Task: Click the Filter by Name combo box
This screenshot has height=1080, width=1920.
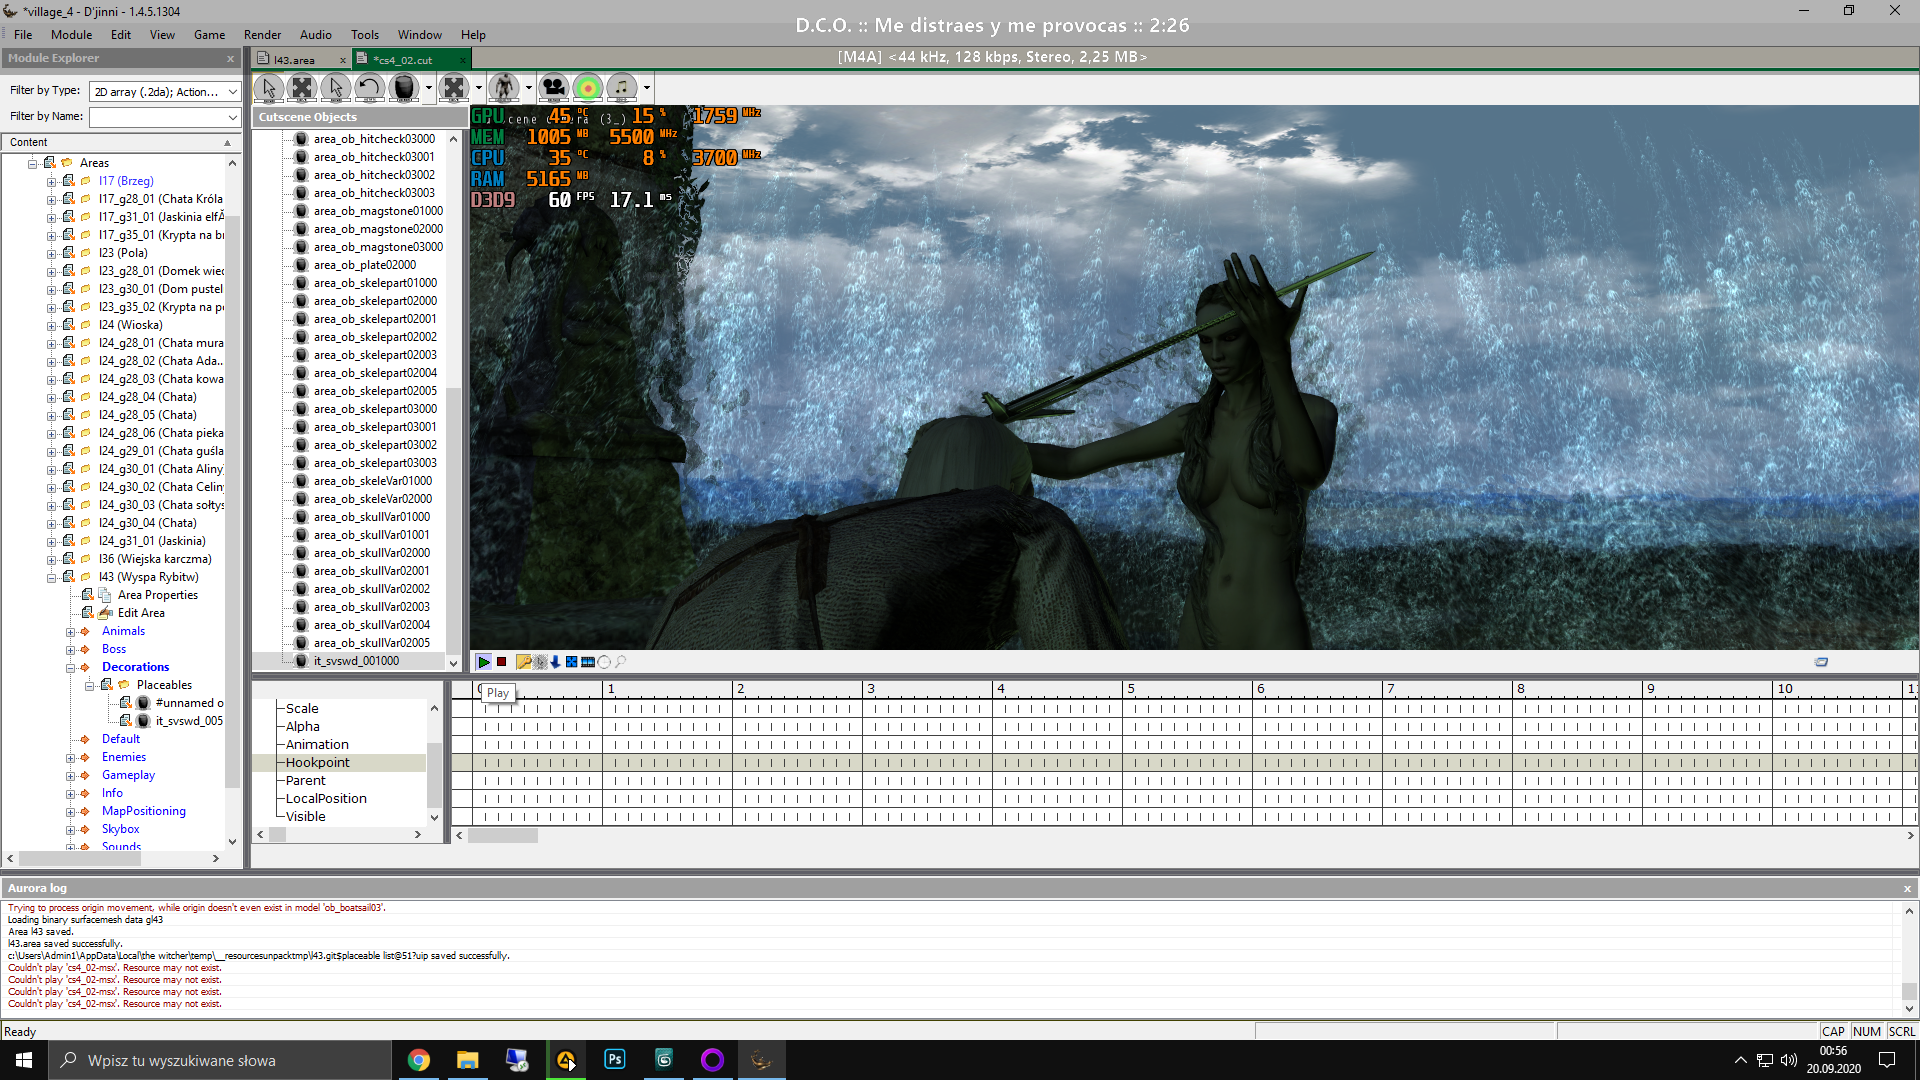Action: pos(165,117)
